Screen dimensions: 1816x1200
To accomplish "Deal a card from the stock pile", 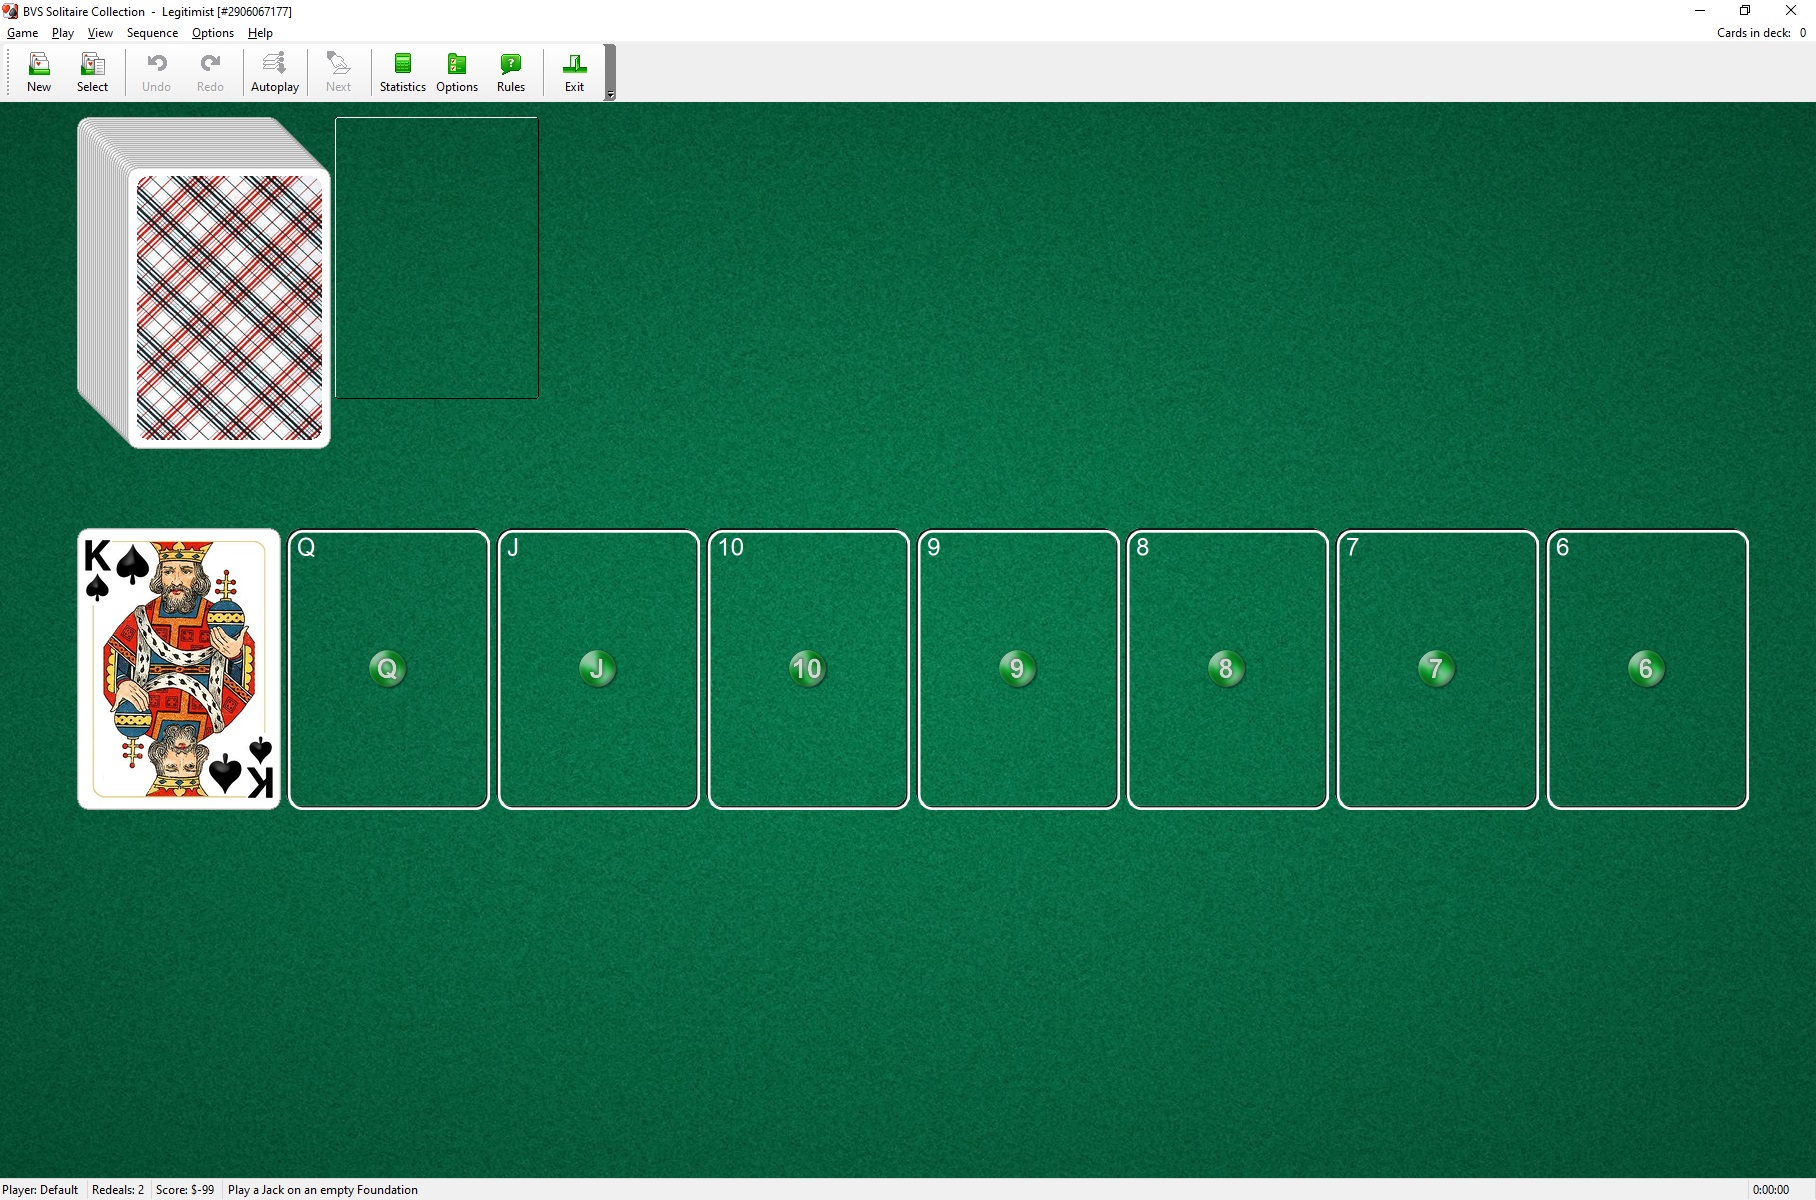I will coord(229,308).
